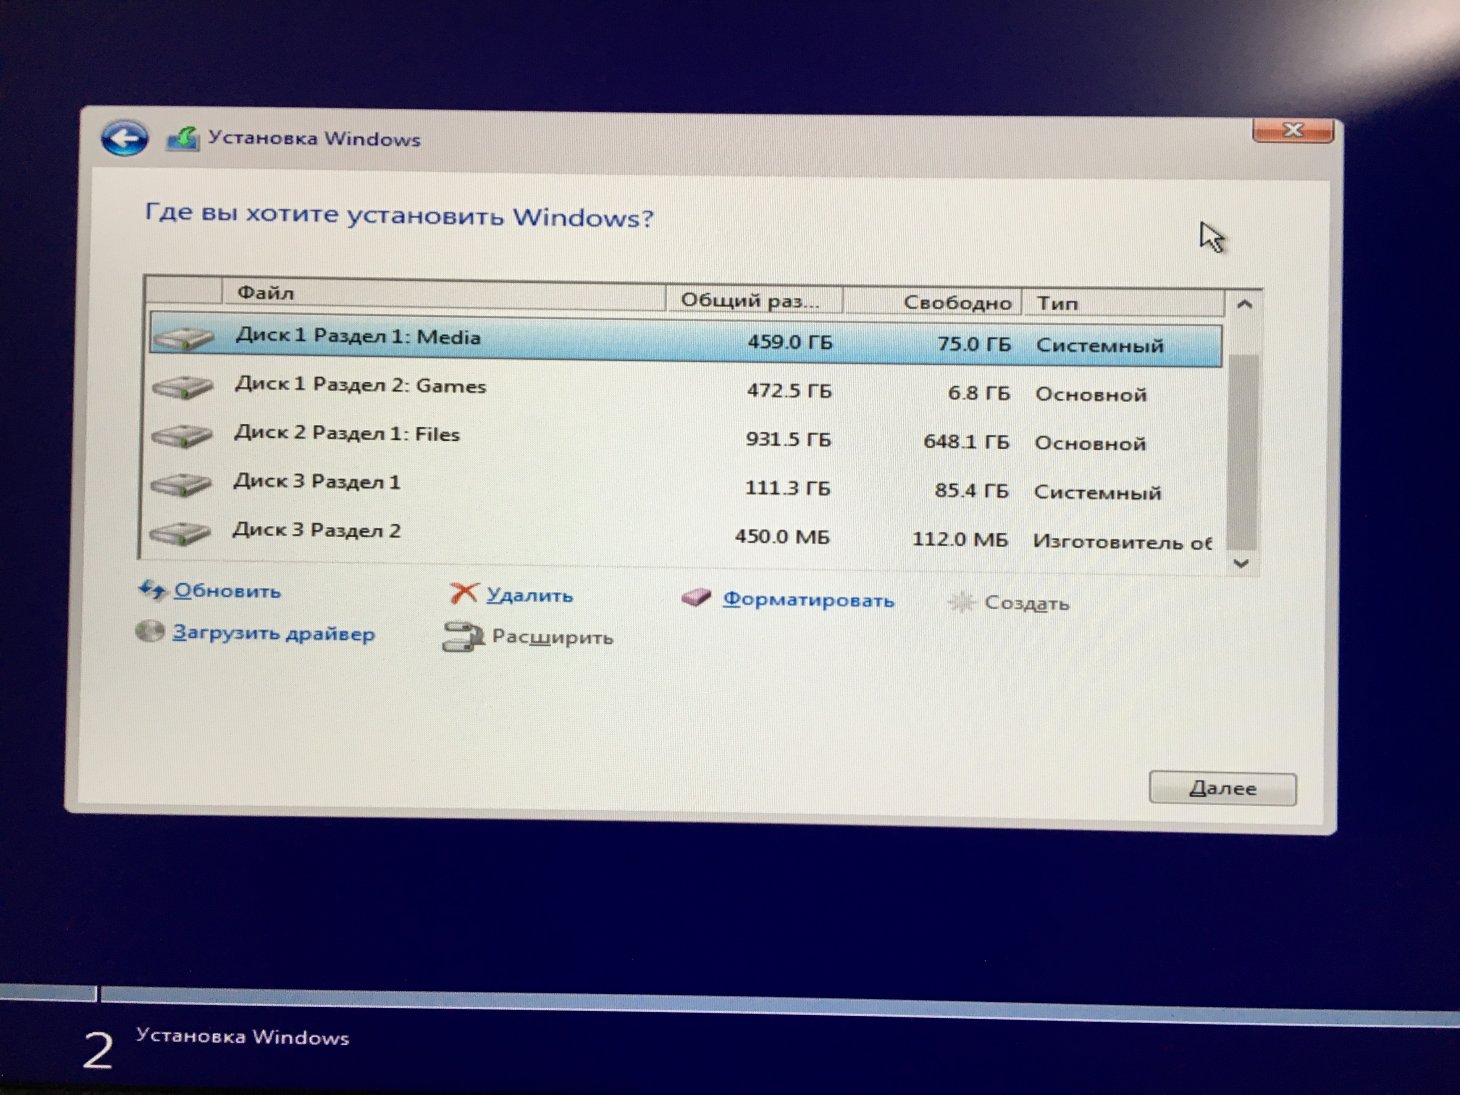Click the Удалить link
This screenshot has width=1460, height=1095.
(x=530, y=595)
